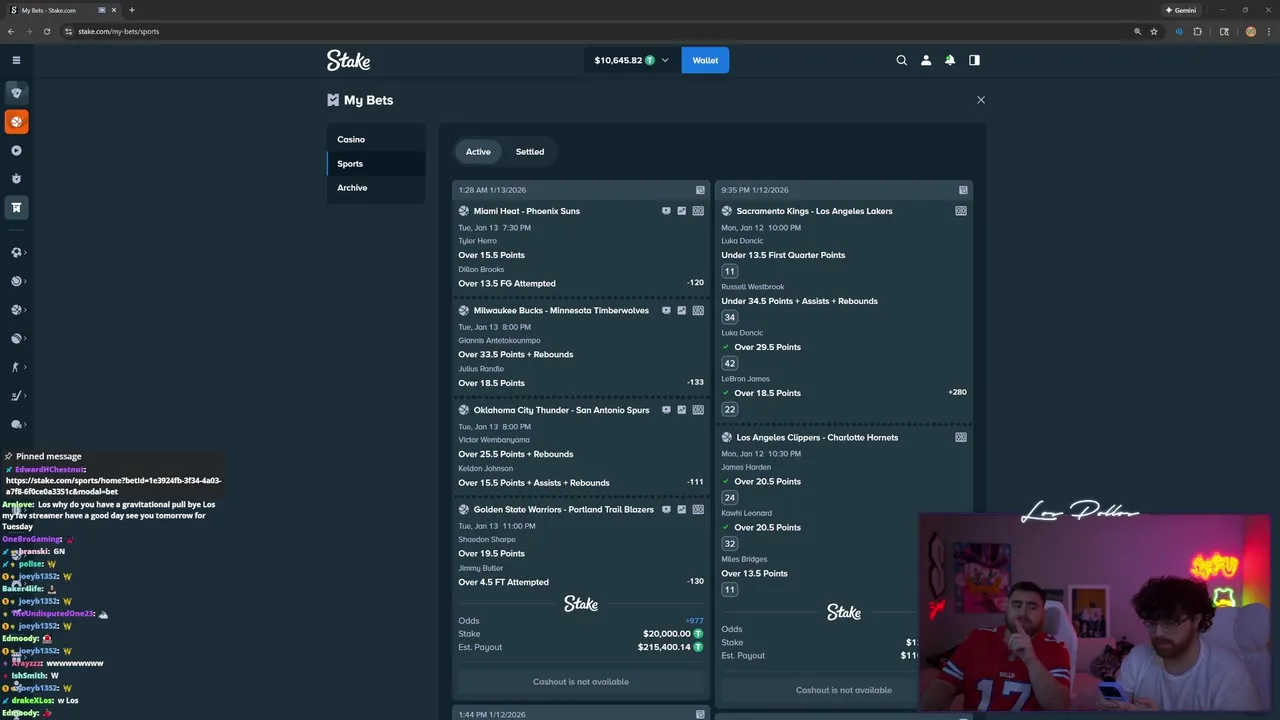Open Oklahoma City Thunder - San Antonio Spurs match
The image size is (1280, 720).
click(x=561, y=410)
